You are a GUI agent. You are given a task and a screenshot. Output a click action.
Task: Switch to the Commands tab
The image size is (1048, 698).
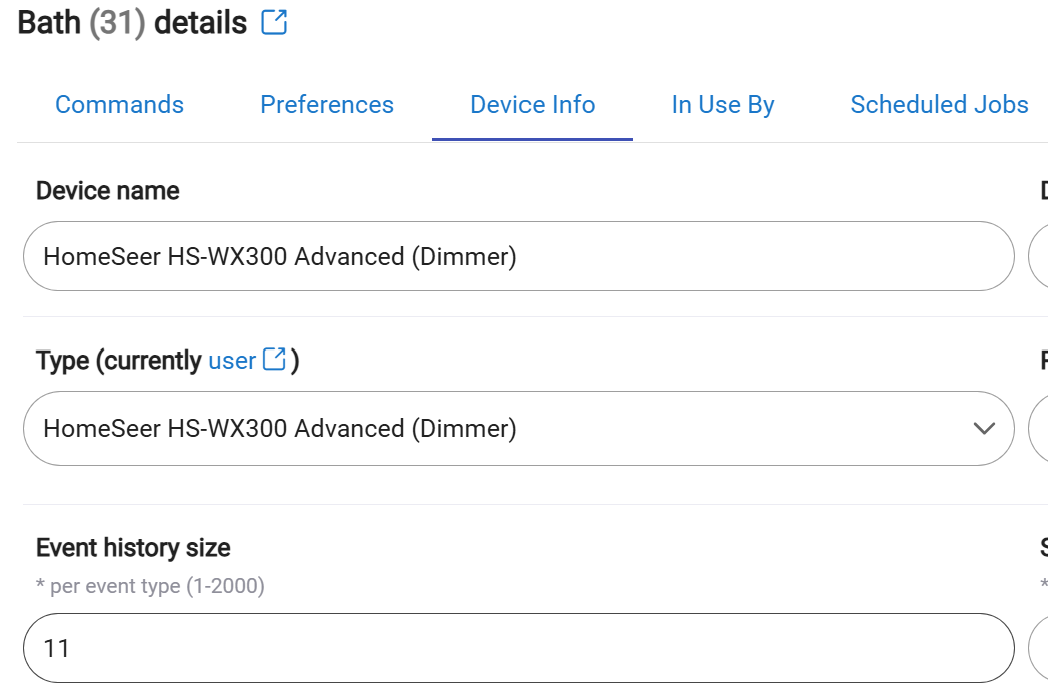(119, 104)
